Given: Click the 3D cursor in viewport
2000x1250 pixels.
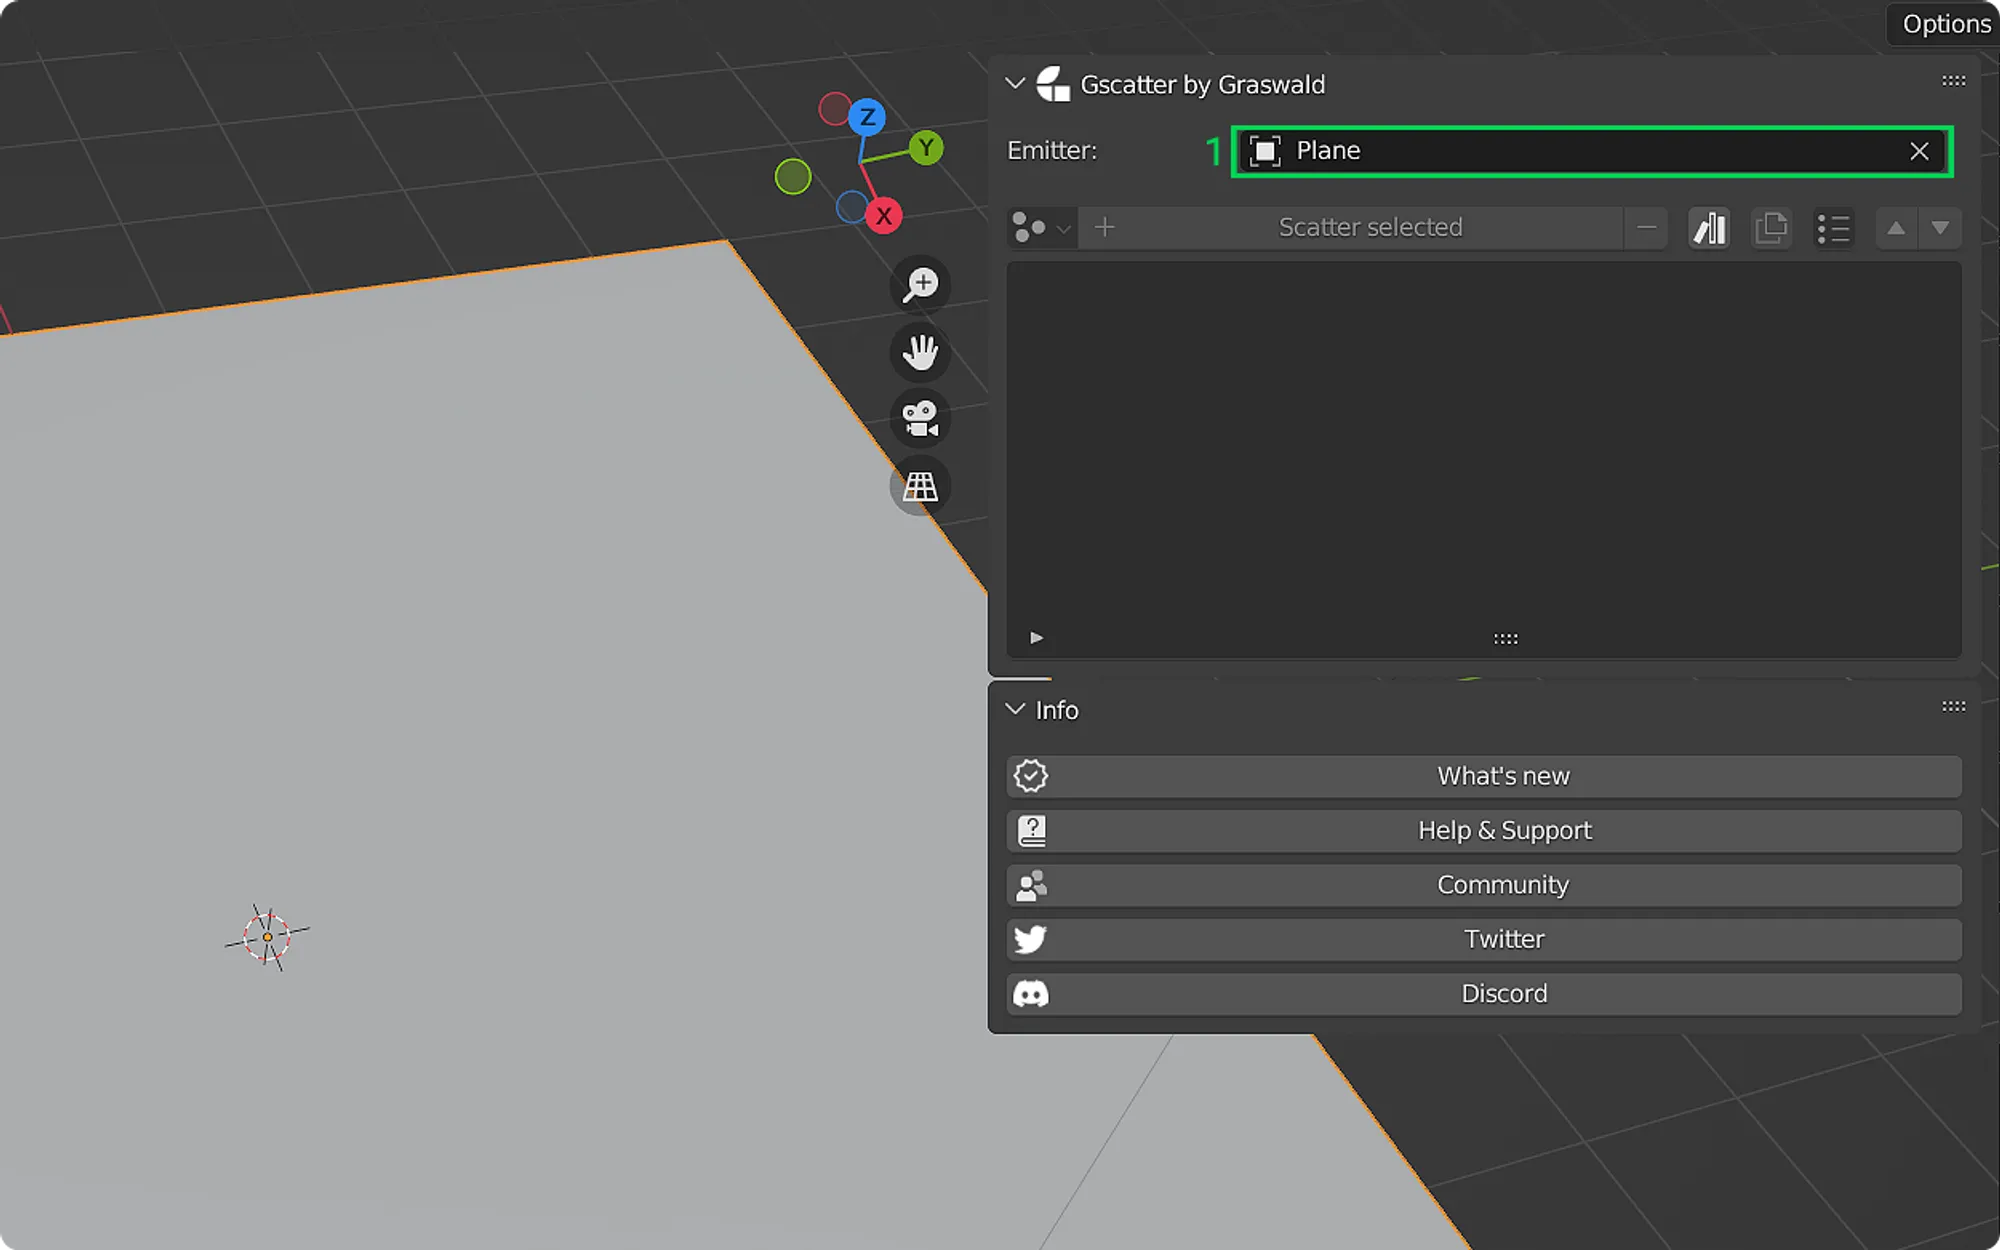Looking at the screenshot, I should pyautogui.click(x=267, y=937).
